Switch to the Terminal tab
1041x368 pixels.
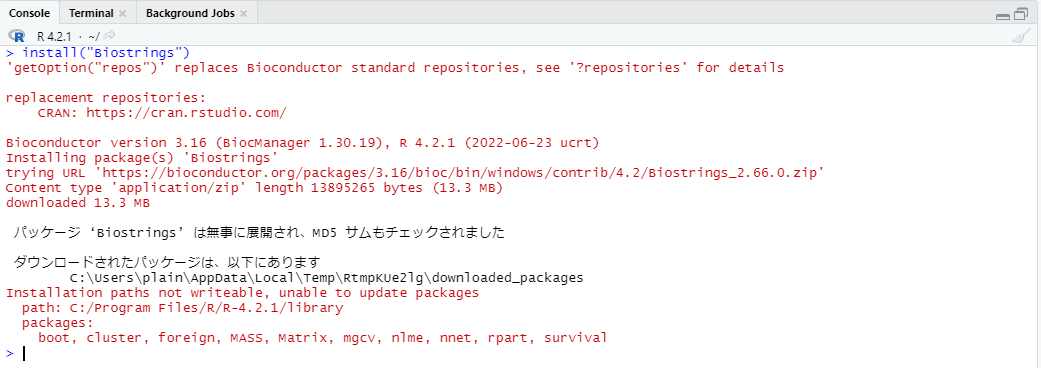coord(91,13)
